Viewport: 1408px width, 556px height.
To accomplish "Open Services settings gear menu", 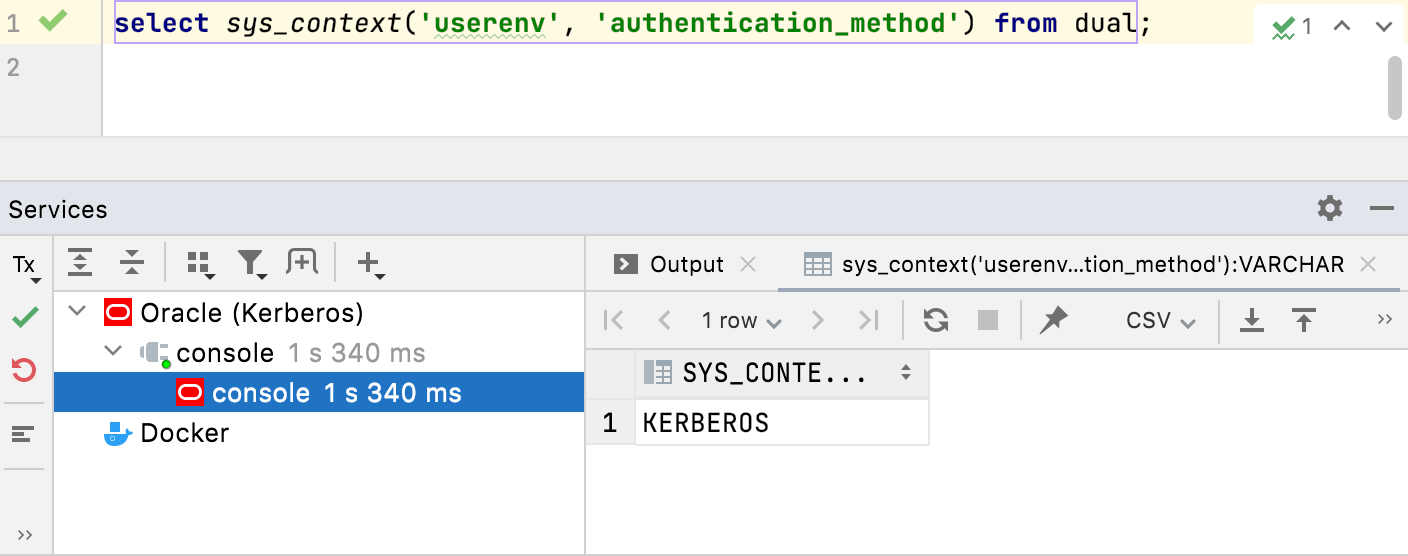I will (x=1330, y=208).
